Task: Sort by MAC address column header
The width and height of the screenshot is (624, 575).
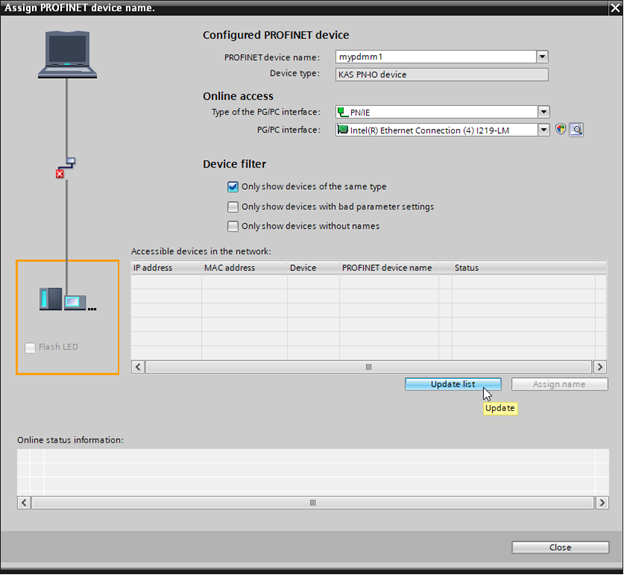Action: (244, 267)
